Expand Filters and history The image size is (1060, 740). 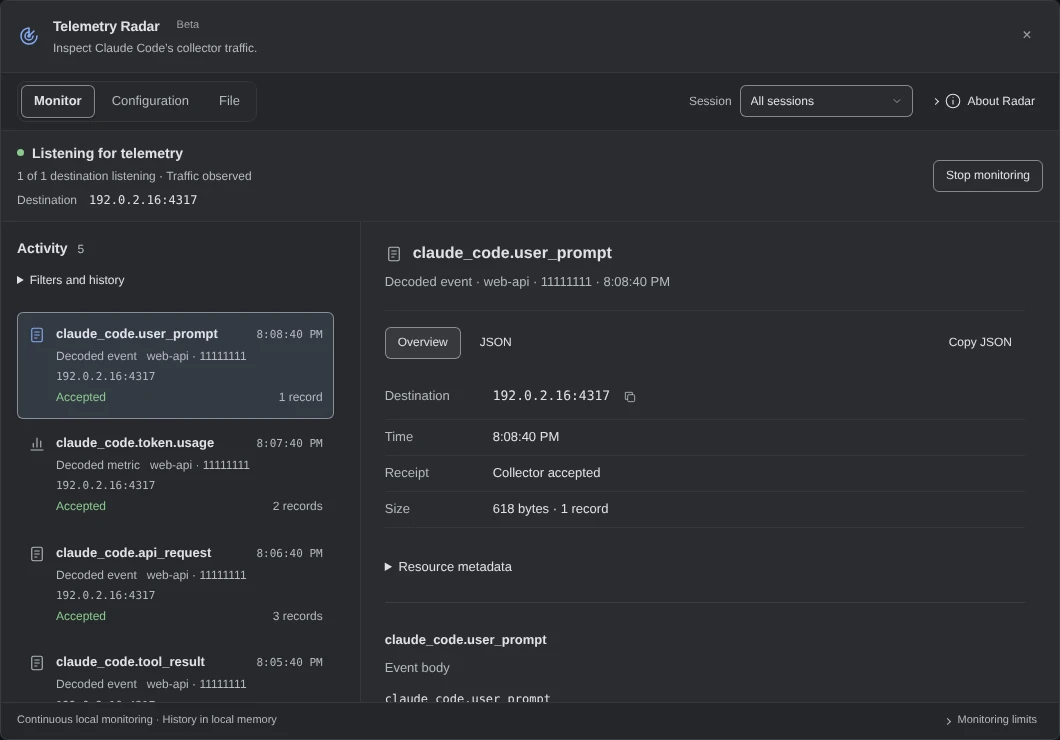coord(71,280)
